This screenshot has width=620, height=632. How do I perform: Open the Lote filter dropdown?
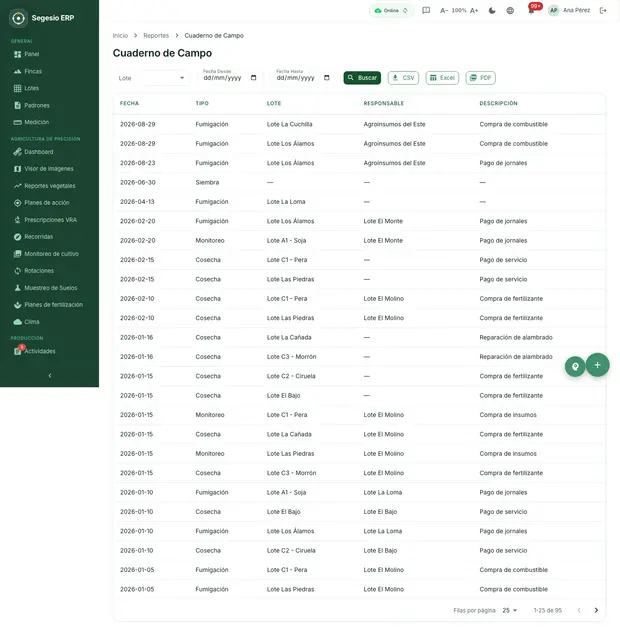tap(152, 78)
